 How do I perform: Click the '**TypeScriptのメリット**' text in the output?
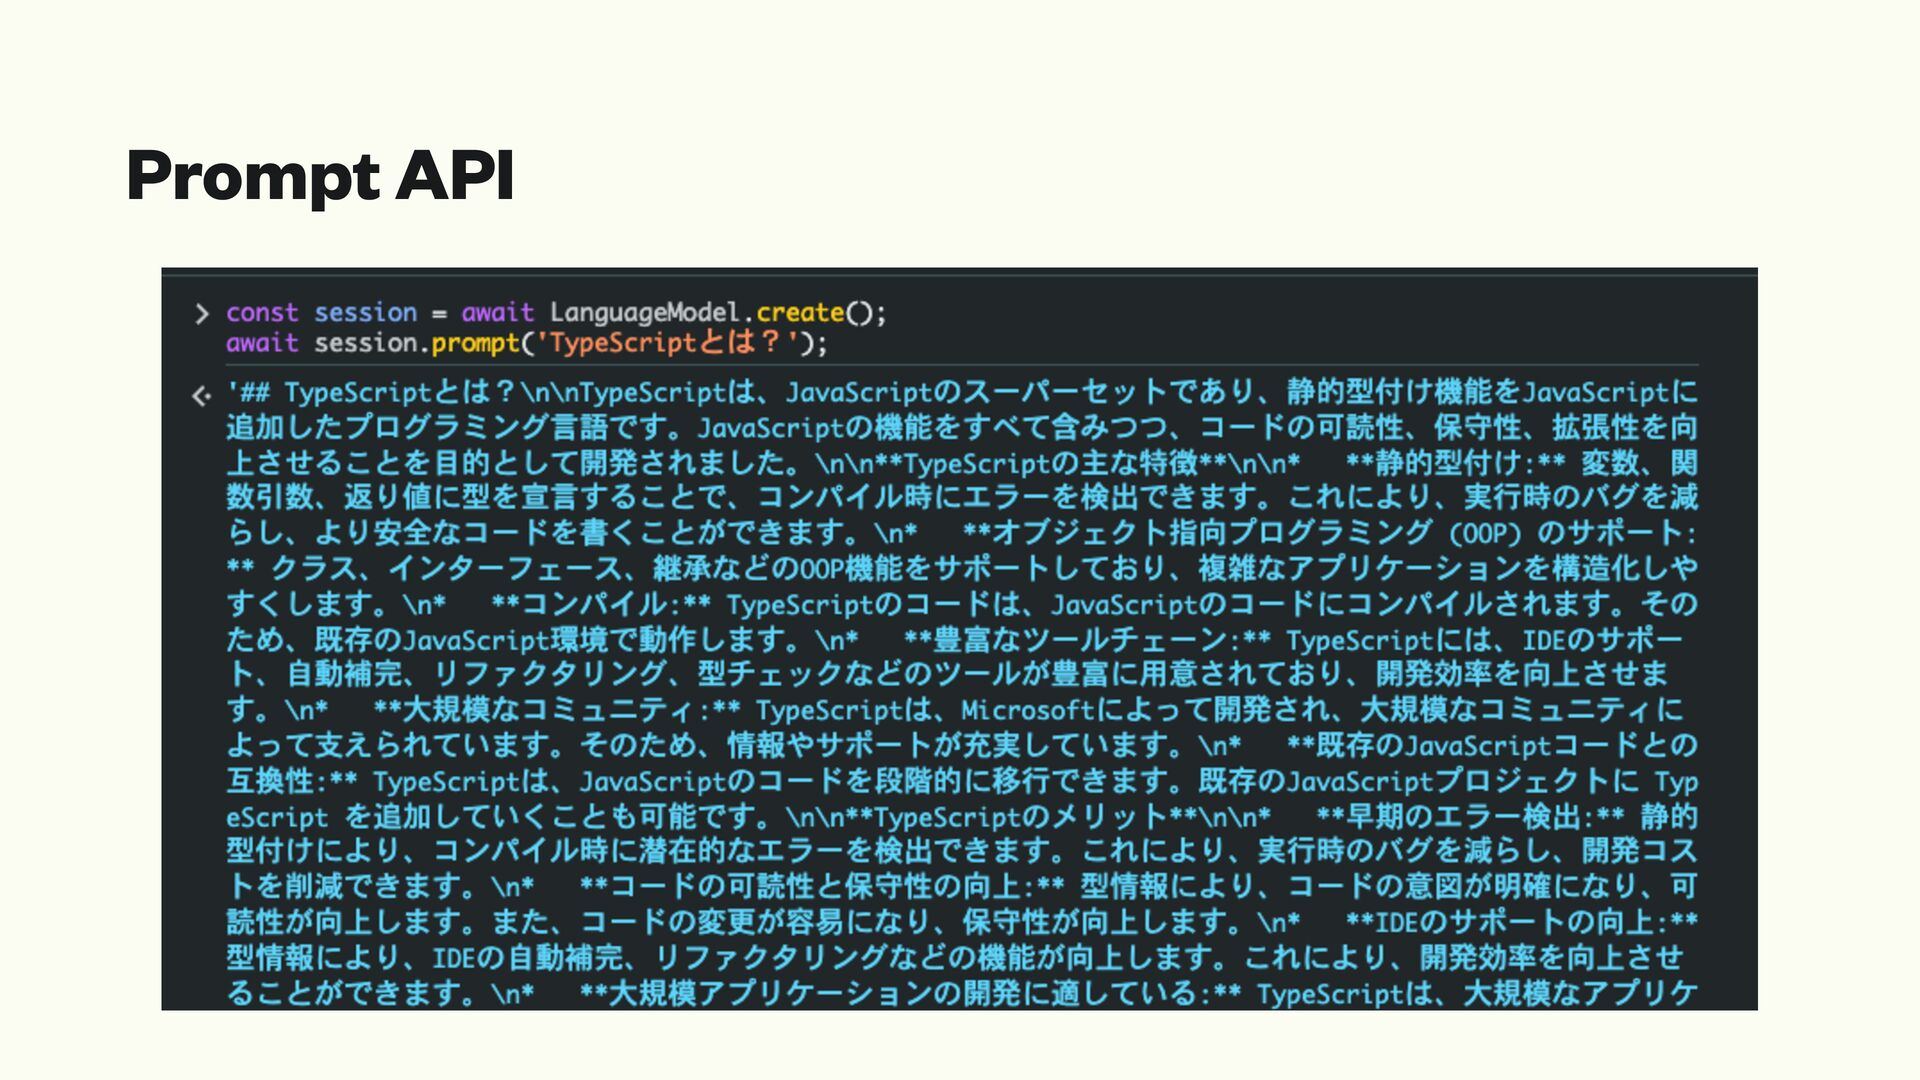1021,817
